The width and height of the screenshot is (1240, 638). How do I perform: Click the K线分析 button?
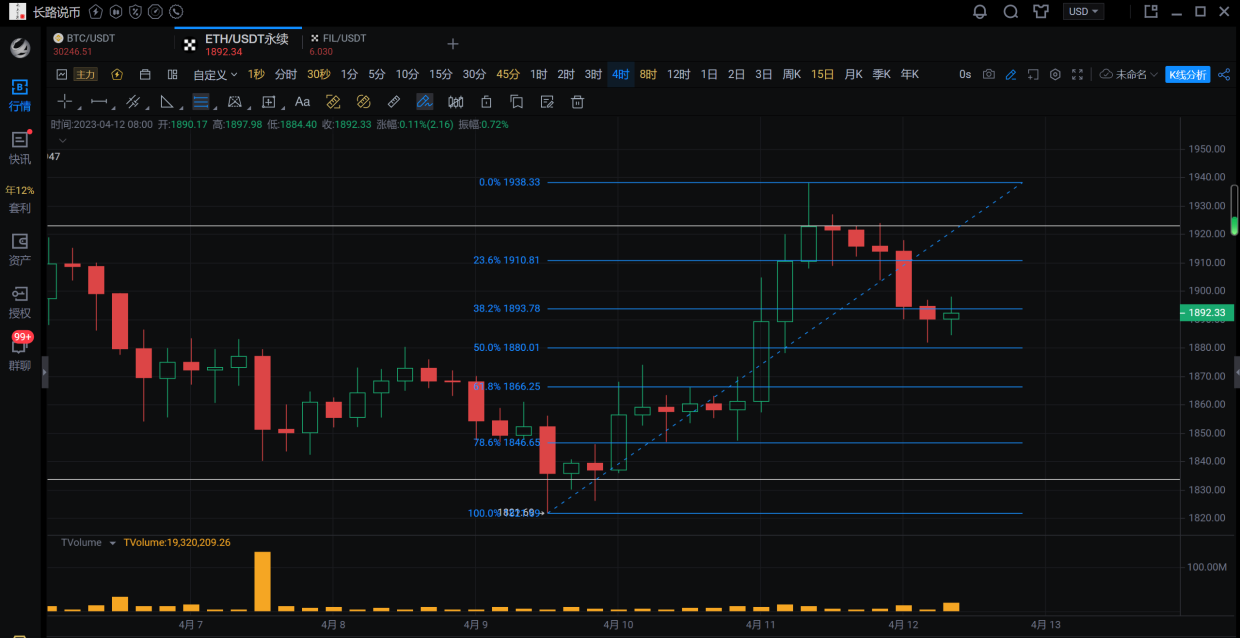1188,75
